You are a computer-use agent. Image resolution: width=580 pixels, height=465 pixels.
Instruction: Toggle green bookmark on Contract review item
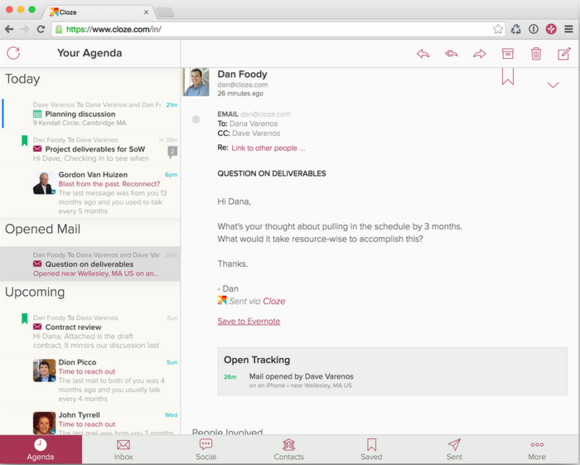(24, 319)
